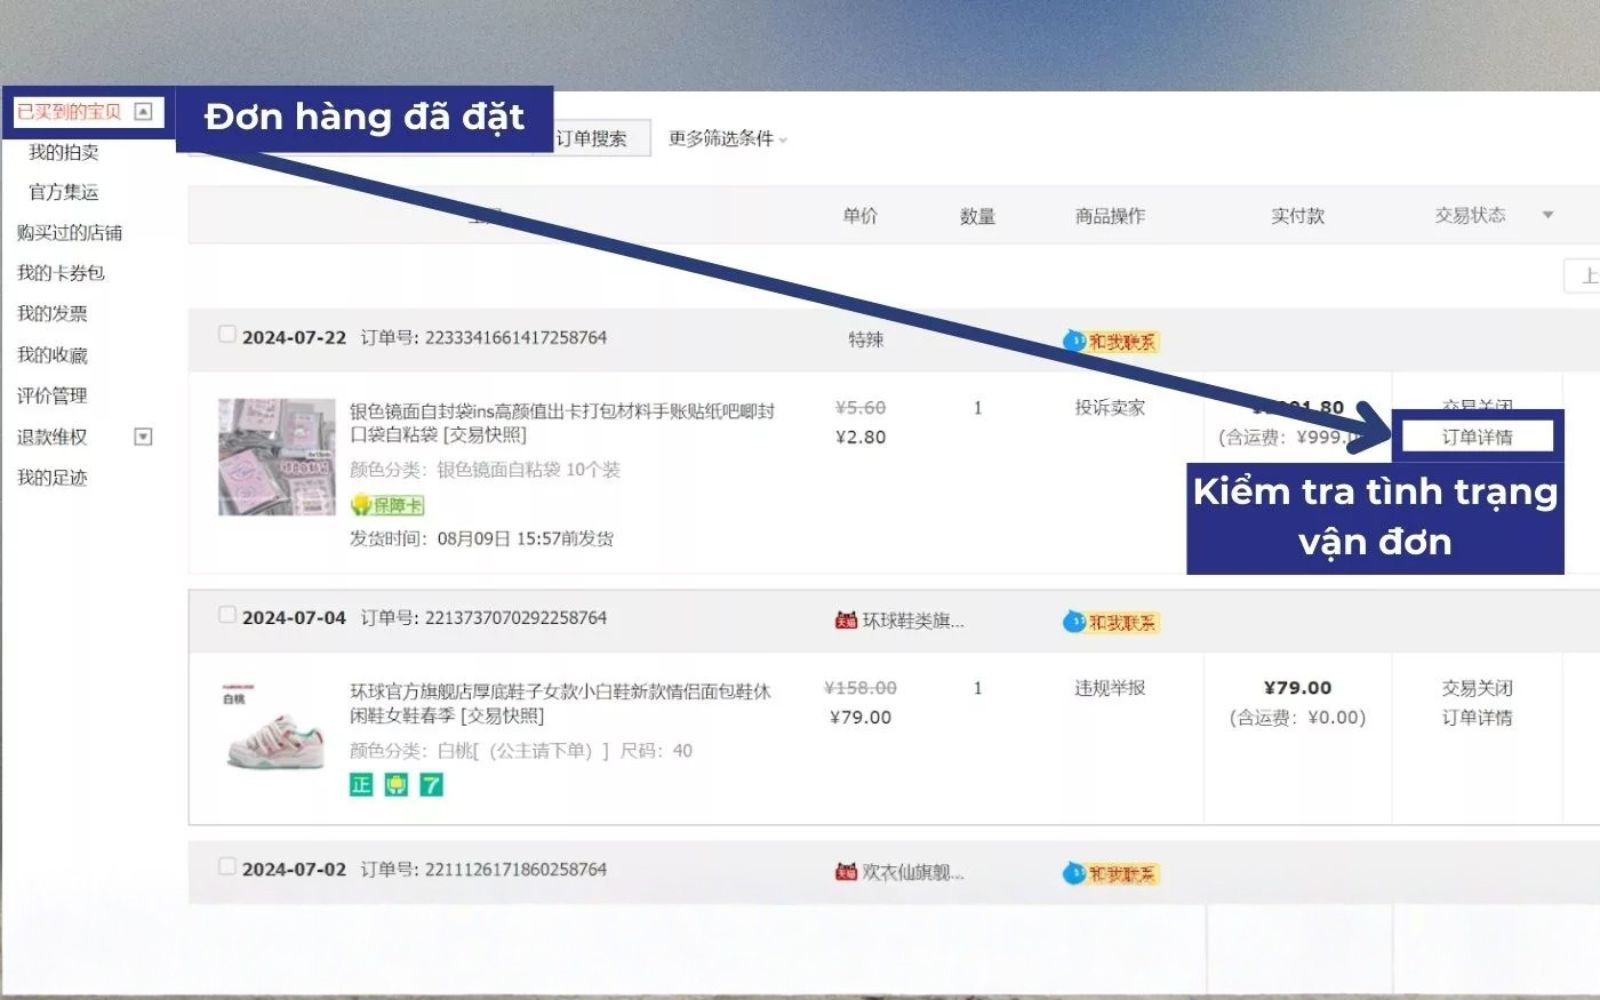Tick checkbox for order dated 2024-07-04
This screenshot has height=1000, width=1600.
tap(227, 614)
